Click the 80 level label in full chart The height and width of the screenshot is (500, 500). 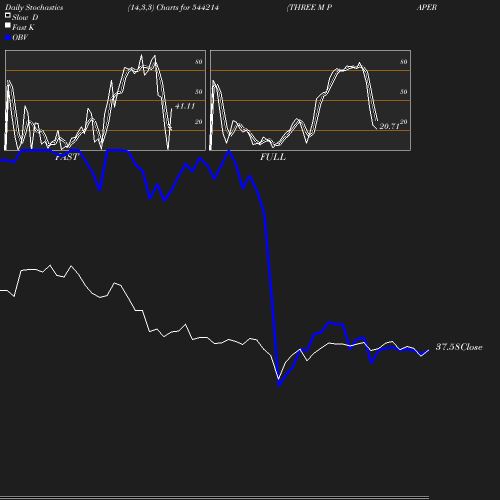[404, 62]
